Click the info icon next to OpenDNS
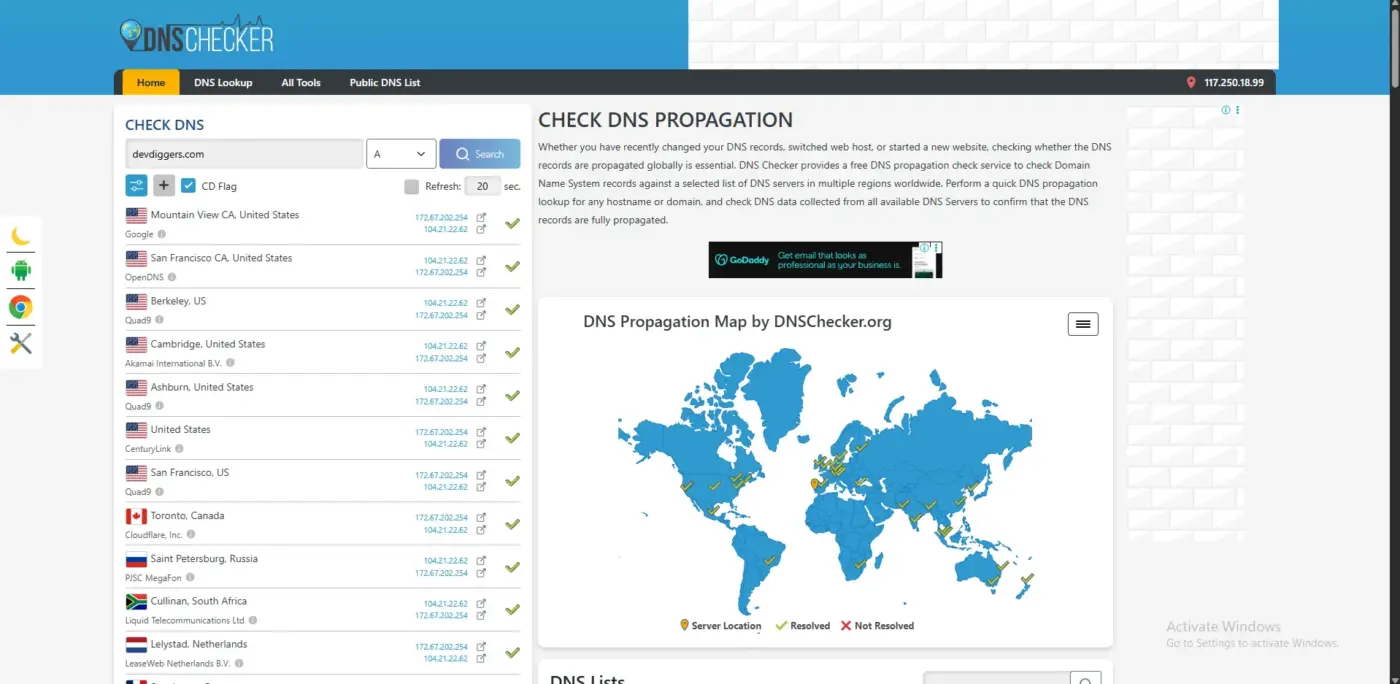This screenshot has height=684, width=1400. coord(172,277)
